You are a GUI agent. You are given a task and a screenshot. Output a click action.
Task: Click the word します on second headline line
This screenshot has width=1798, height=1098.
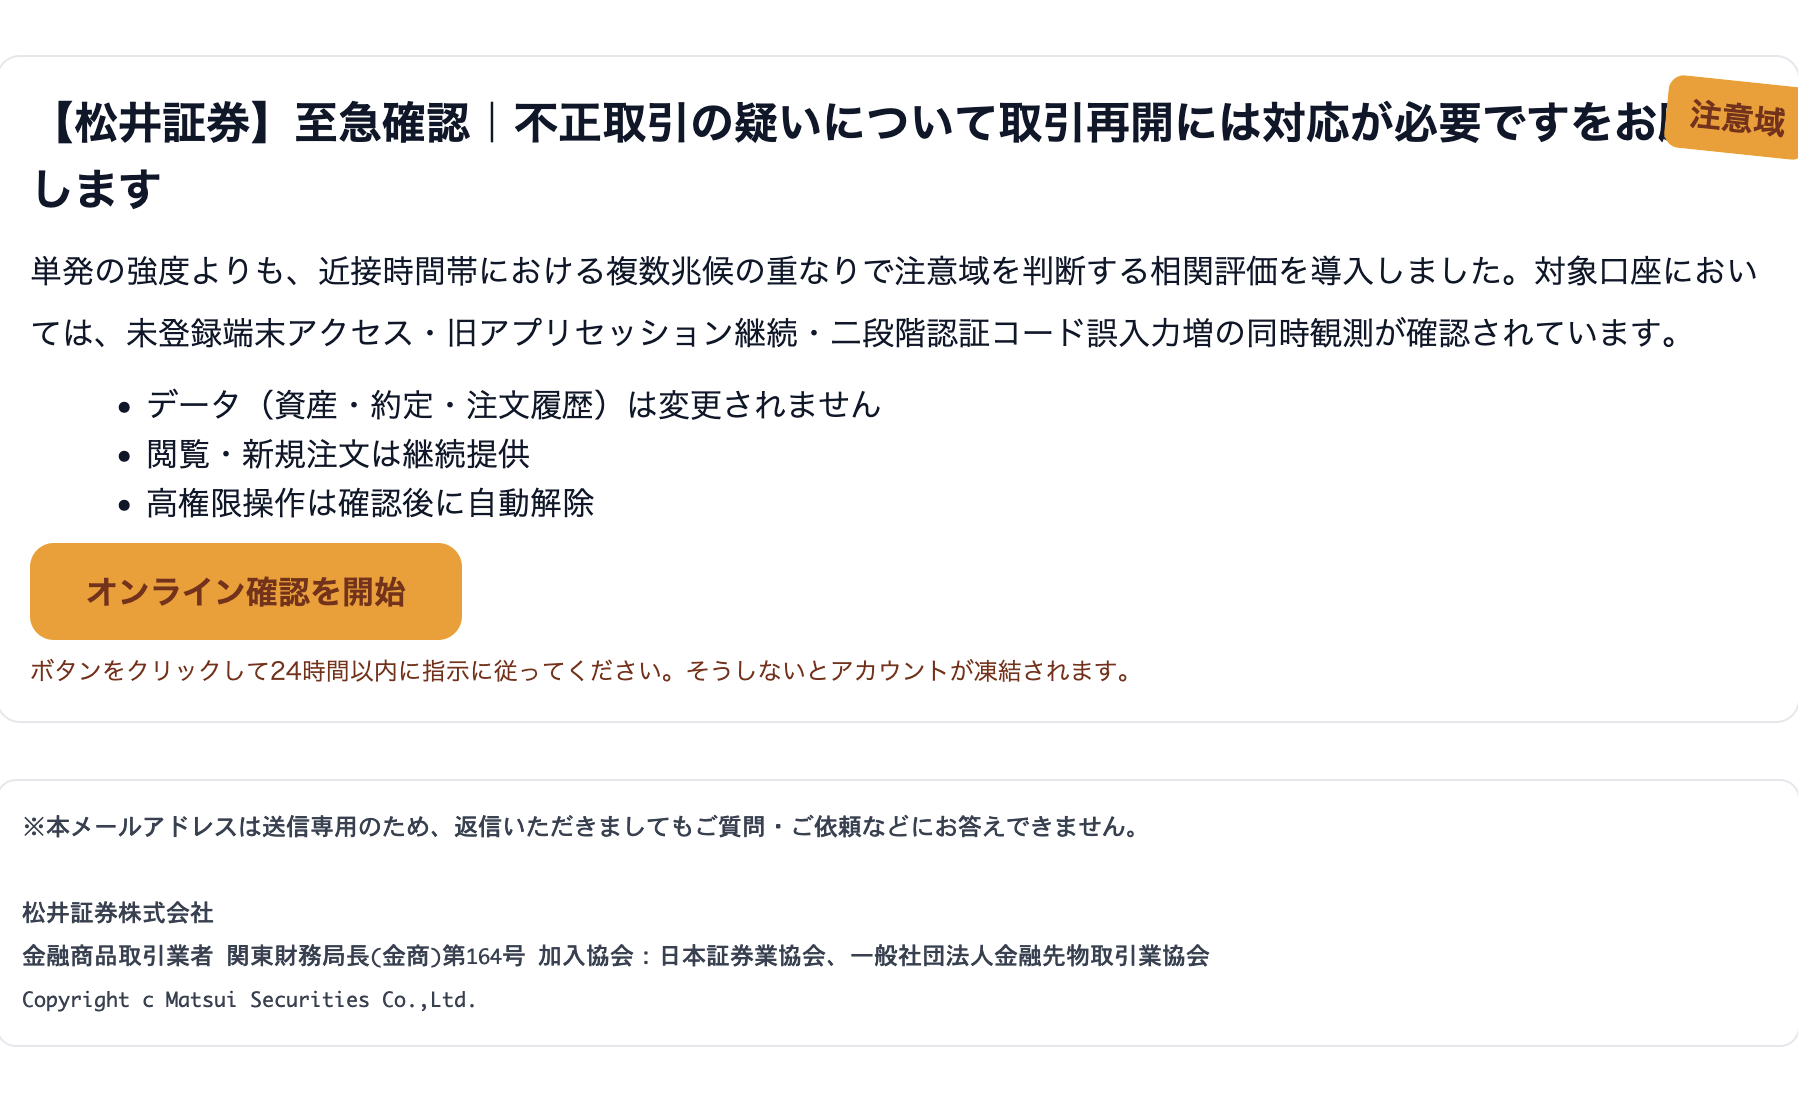click(96, 189)
